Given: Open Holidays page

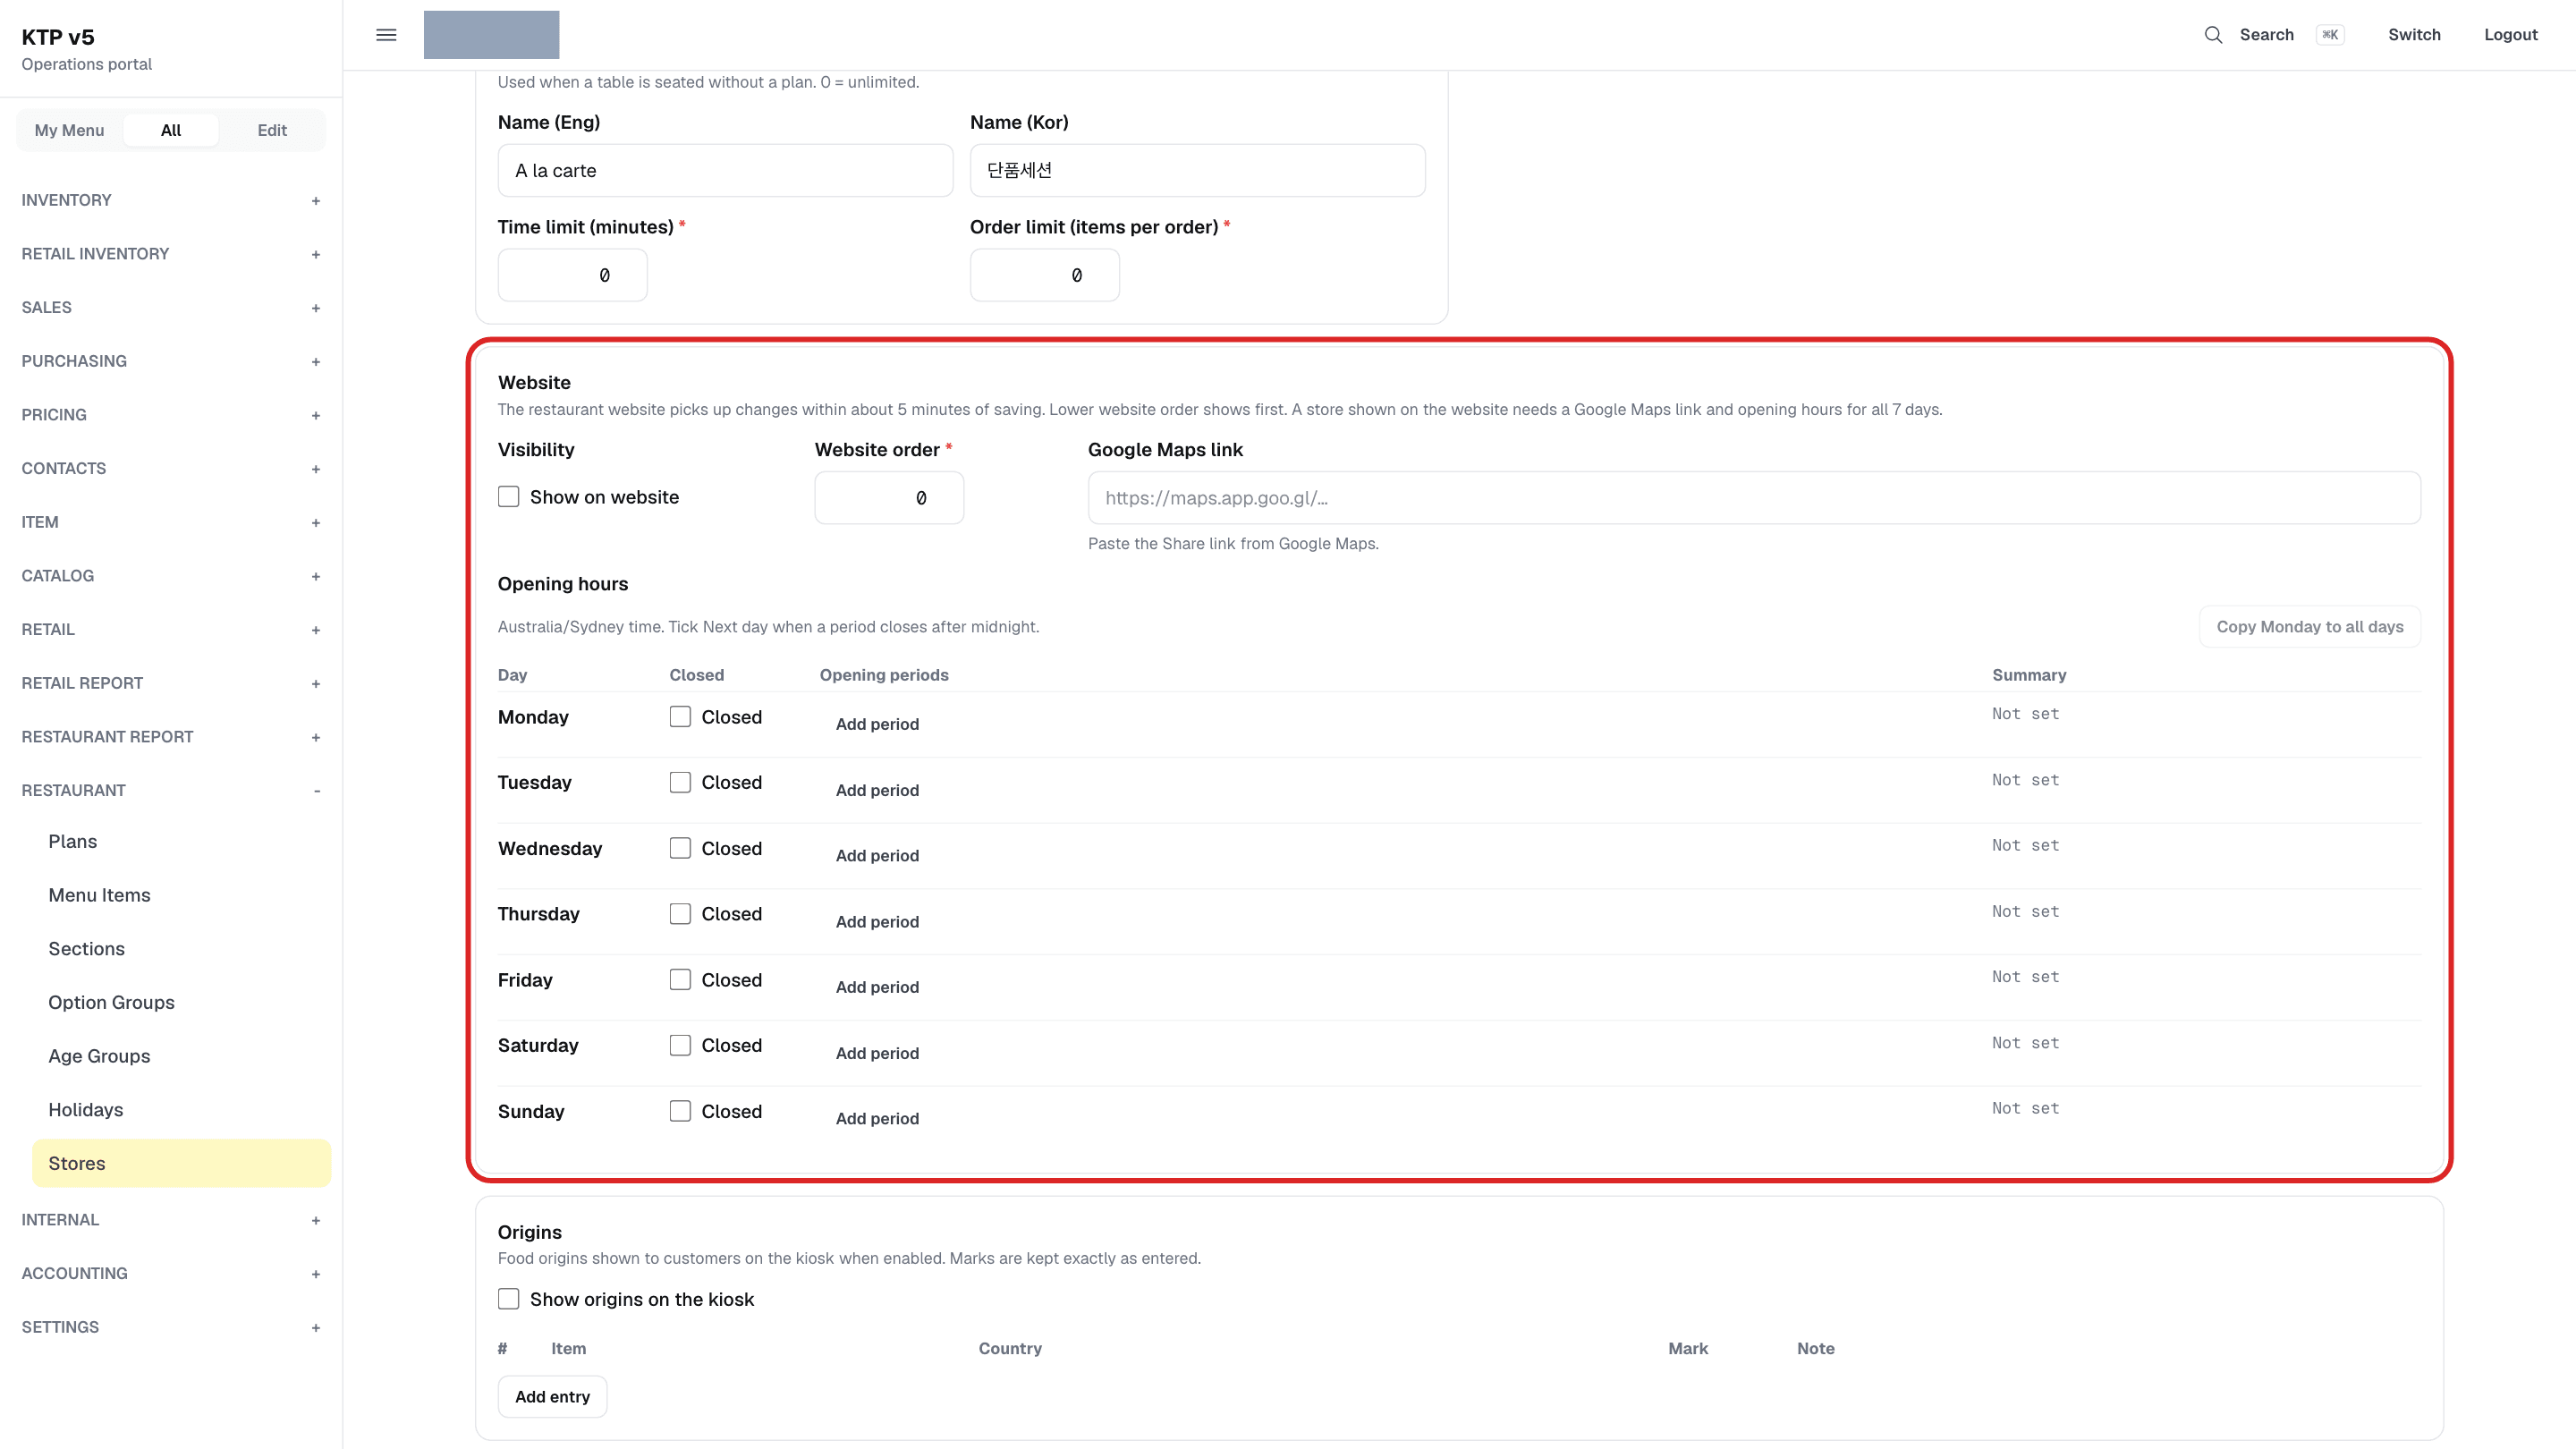Looking at the screenshot, I should click(181, 1110).
